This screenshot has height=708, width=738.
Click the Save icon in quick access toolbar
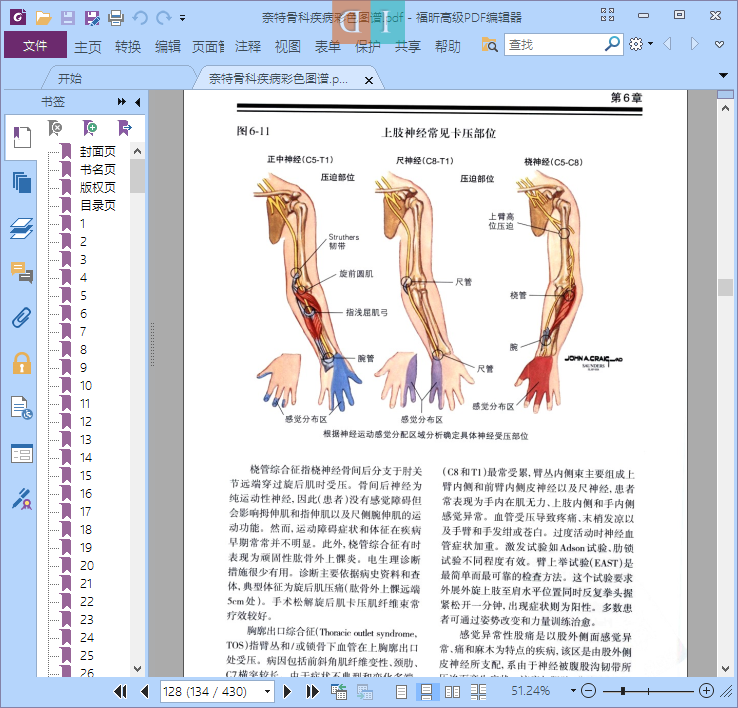point(68,18)
